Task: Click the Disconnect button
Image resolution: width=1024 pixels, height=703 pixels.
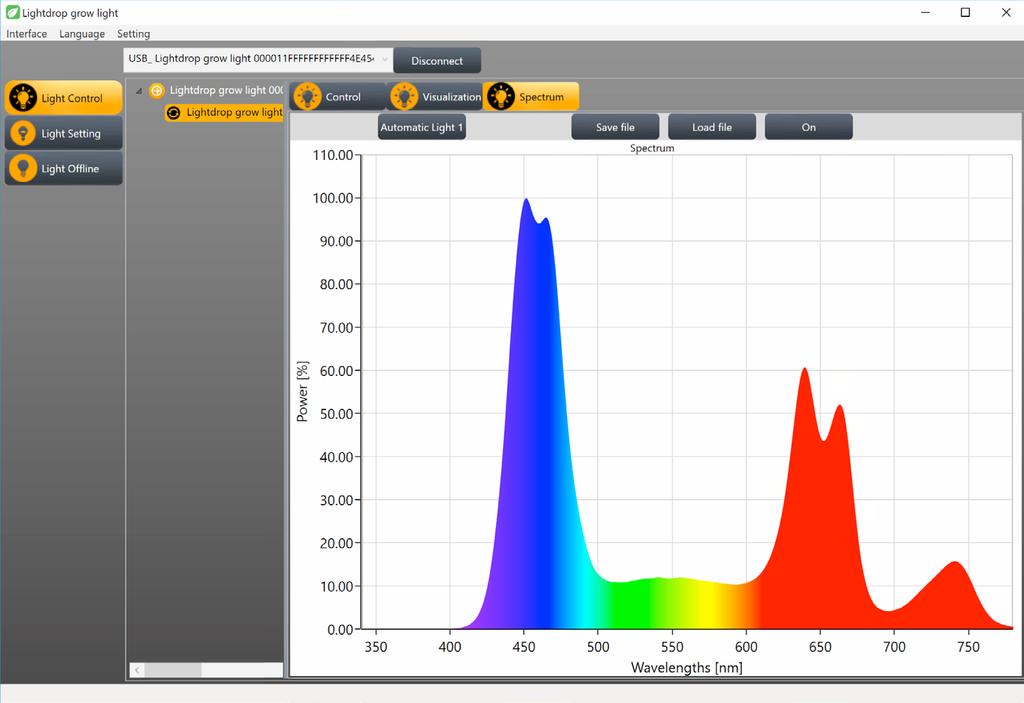Action: [x=437, y=61]
